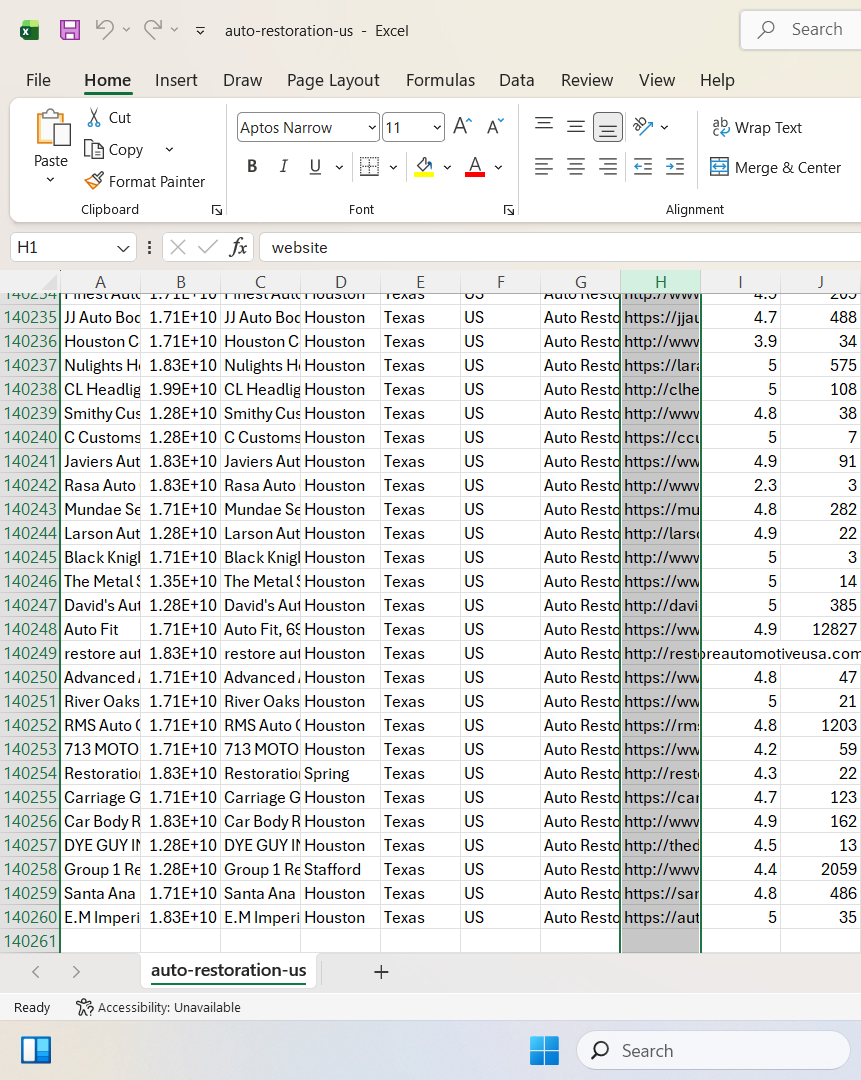861x1080 pixels.
Task: Merge and center the selected cells
Action: pyautogui.click(x=776, y=167)
